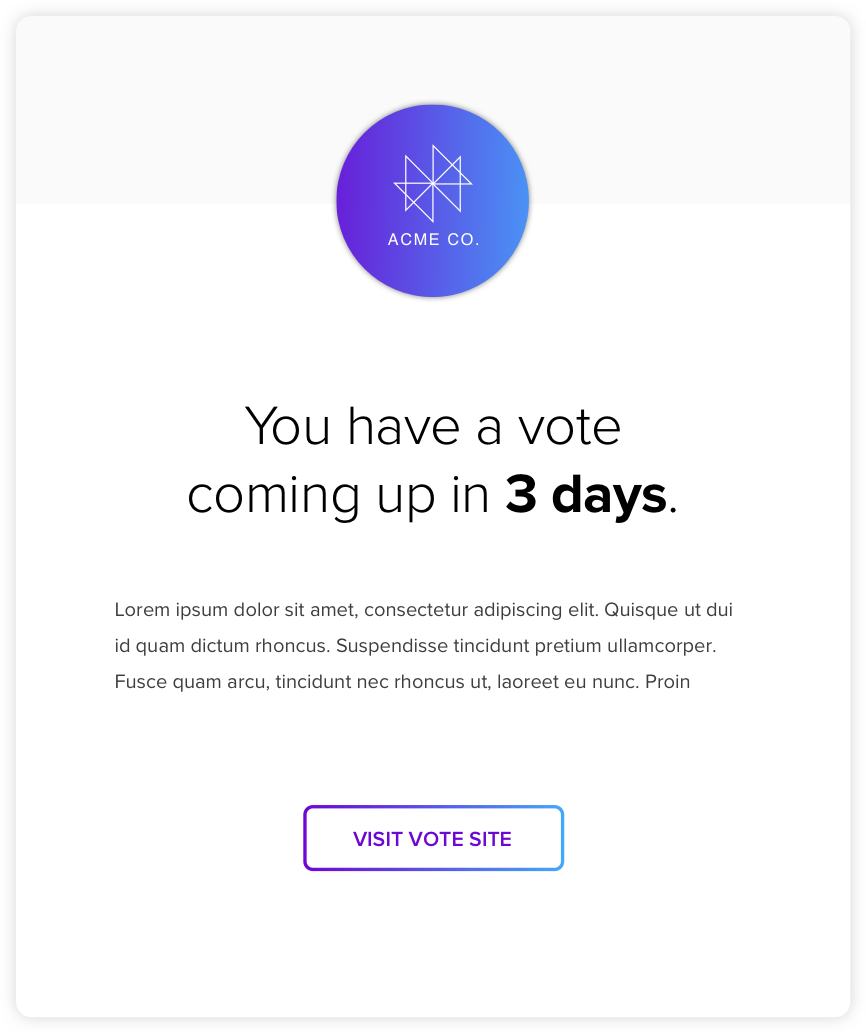The image size is (866, 1034).
Task: Click the word 'Fusce' in the last line
Action: (140, 681)
